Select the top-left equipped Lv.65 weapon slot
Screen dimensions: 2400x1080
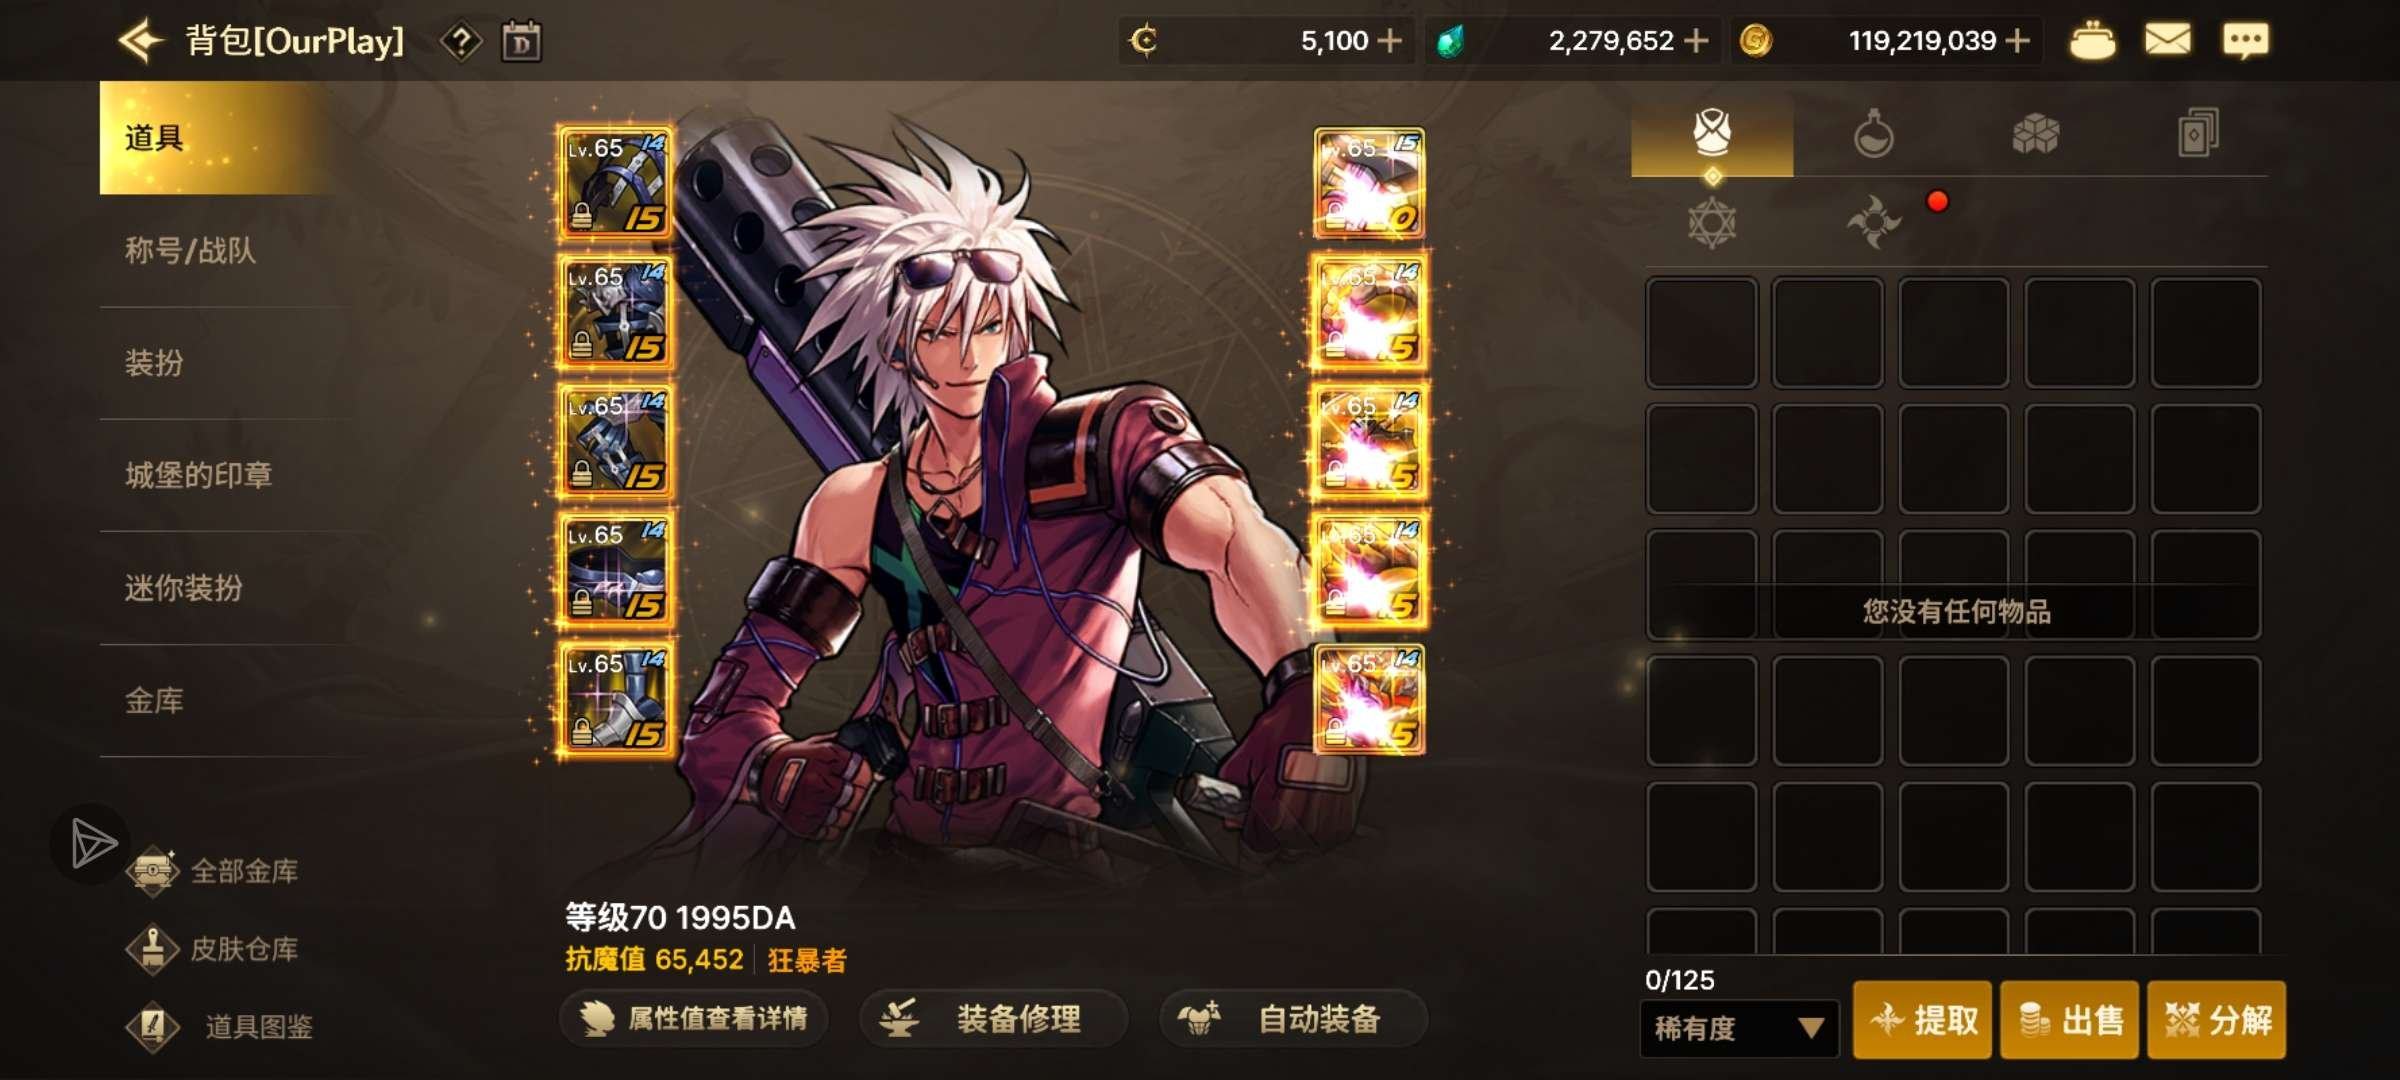tap(615, 183)
